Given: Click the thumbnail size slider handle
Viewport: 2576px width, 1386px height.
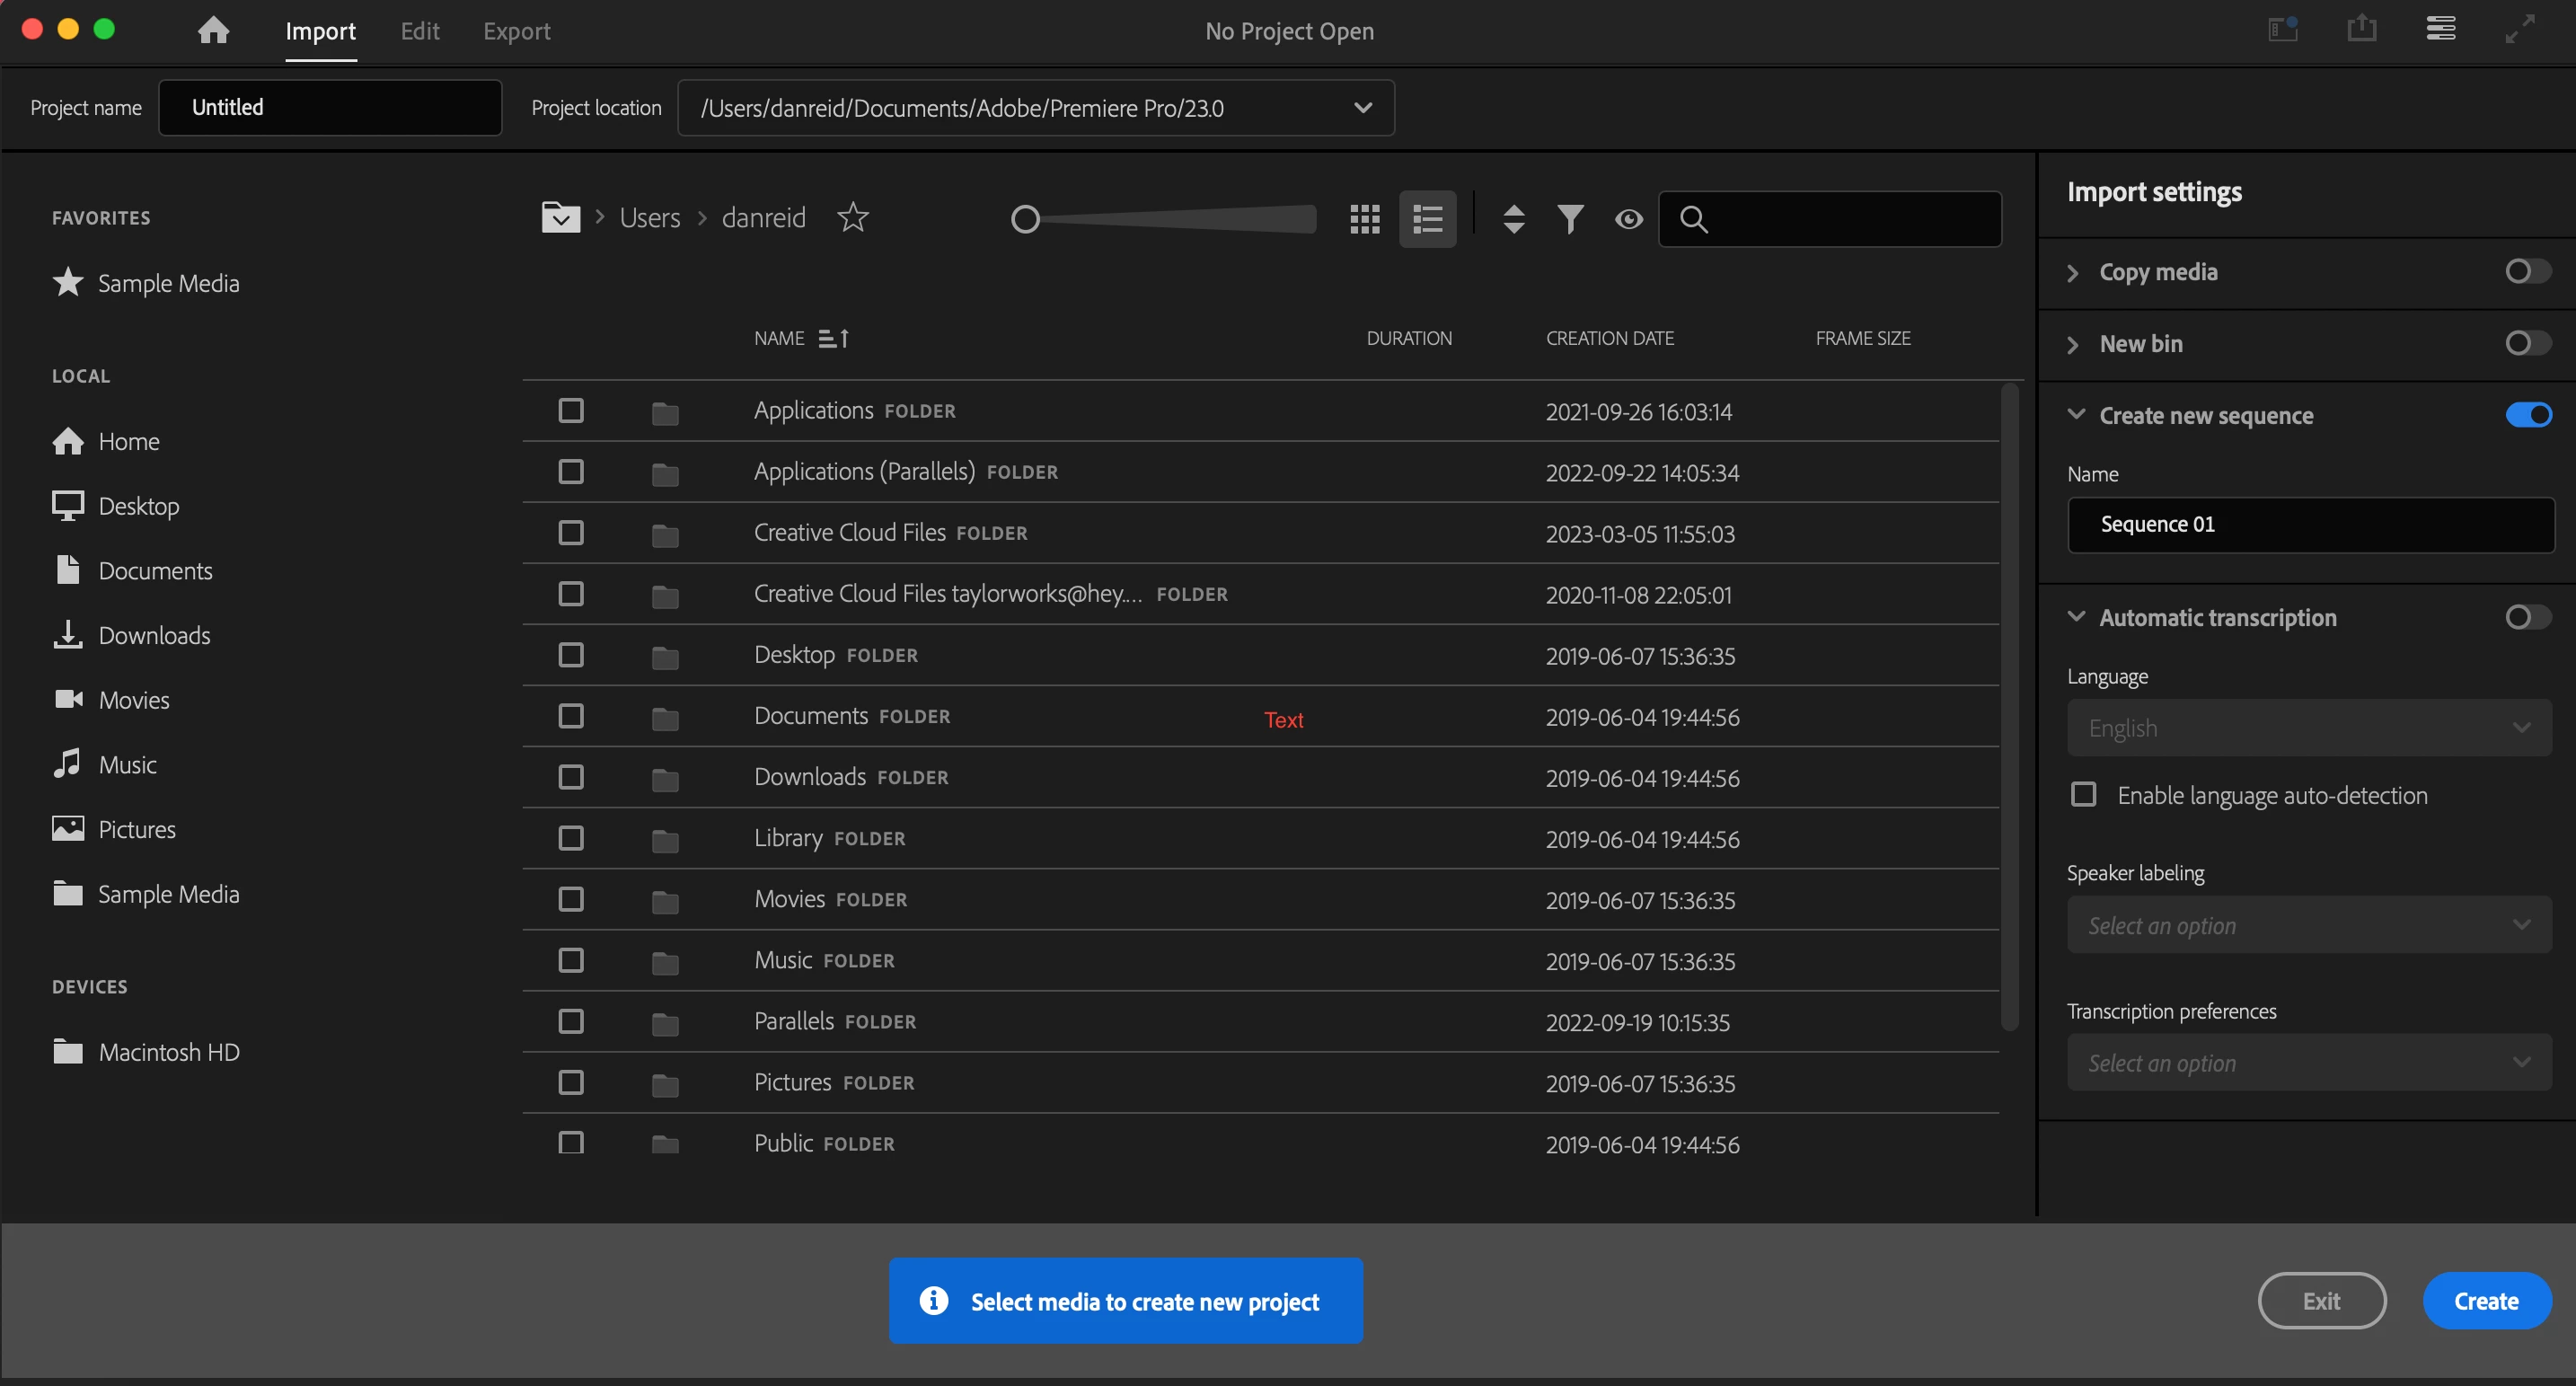Looking at the screenshot, I should point(1025,218).
